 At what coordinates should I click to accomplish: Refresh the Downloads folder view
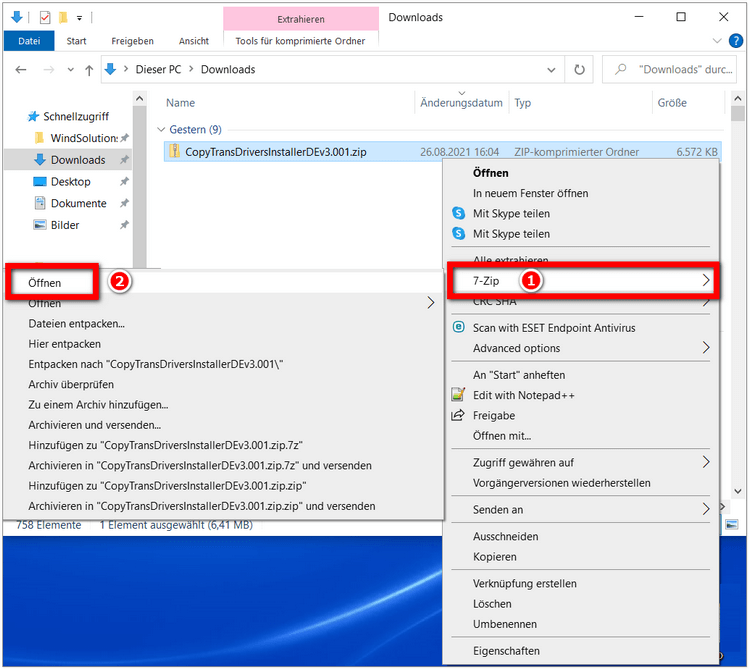(x=579, y=70)
